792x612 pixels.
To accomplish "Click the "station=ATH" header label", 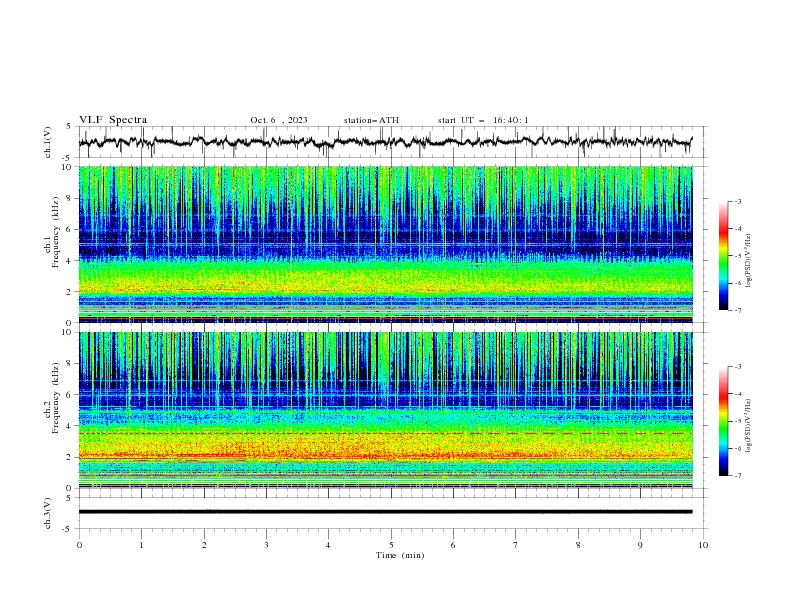I will (x=371, y=120).
